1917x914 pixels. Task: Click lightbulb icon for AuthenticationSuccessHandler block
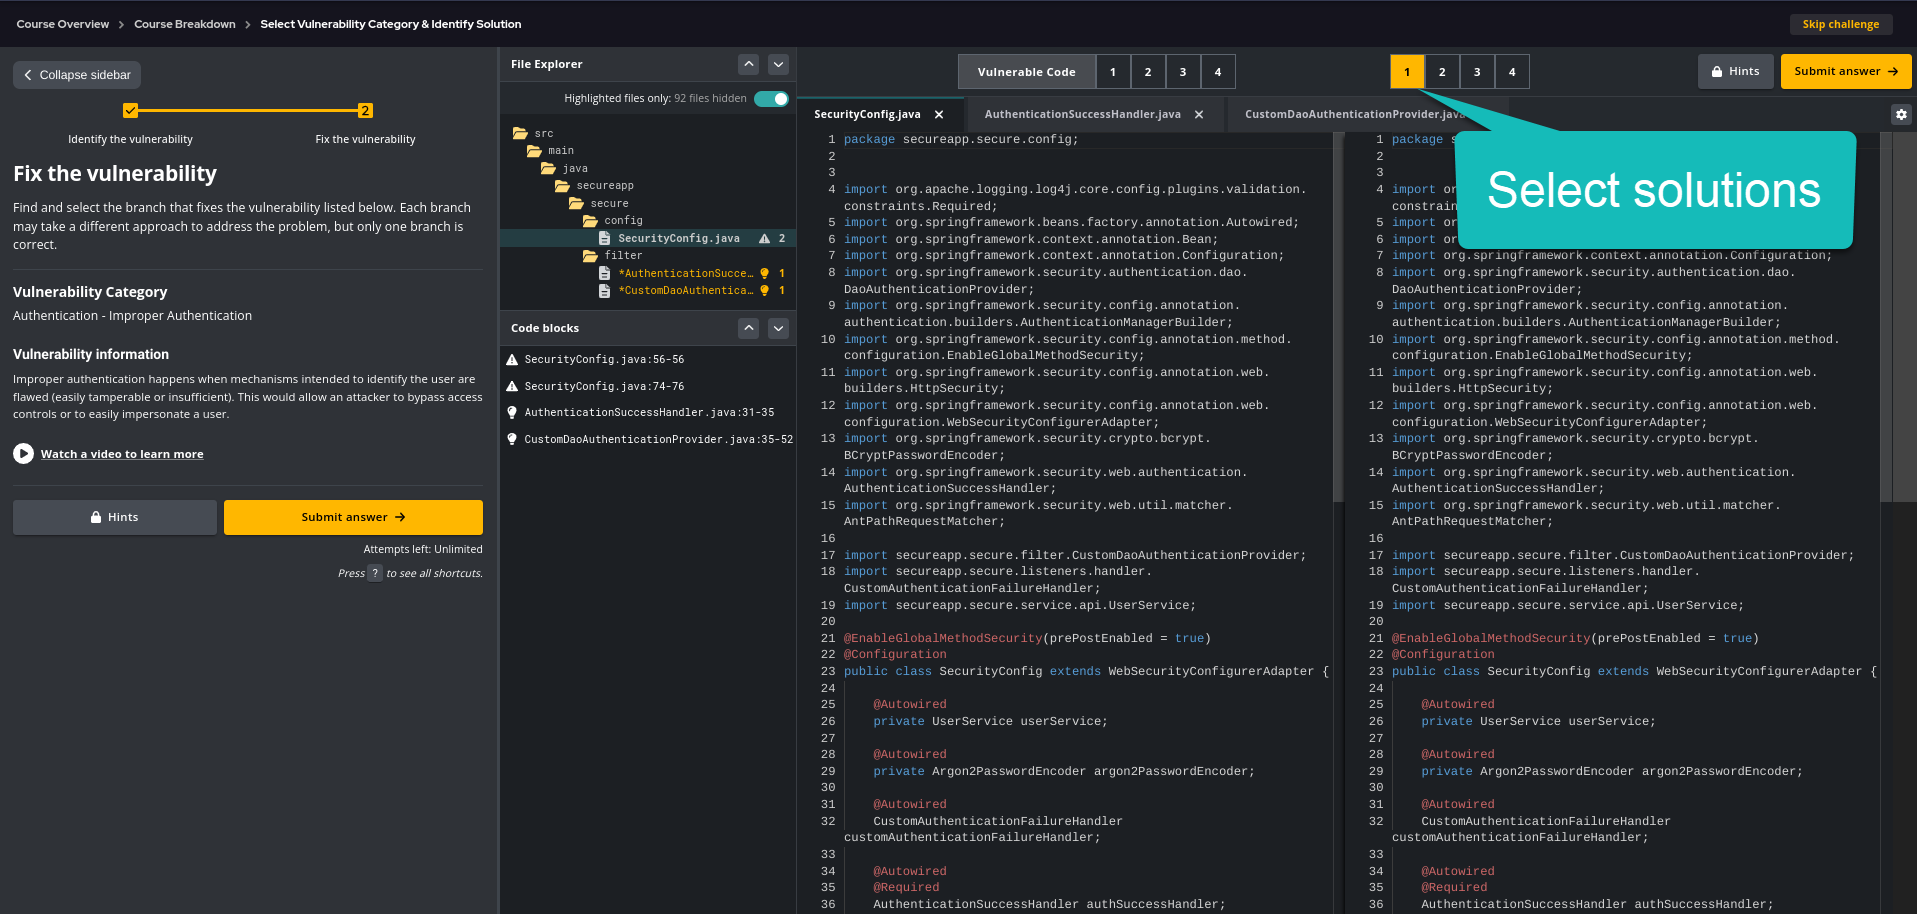[x=512, y=412]
